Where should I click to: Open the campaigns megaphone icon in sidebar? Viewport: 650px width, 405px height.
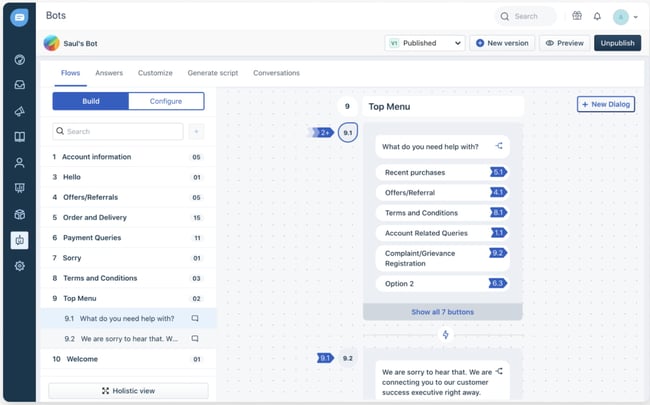(x=20, y=111)
